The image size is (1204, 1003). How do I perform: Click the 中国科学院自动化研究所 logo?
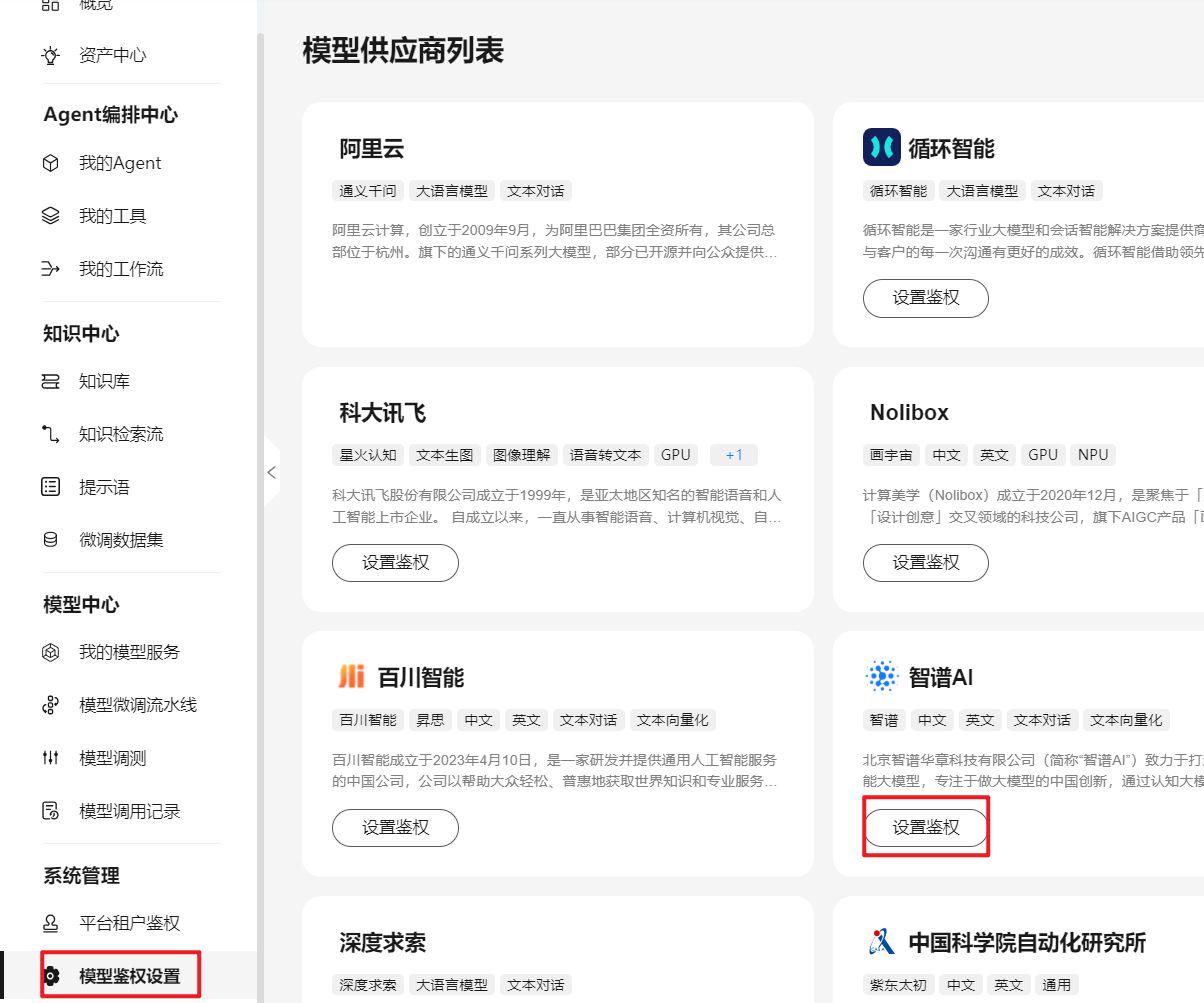coord(881,942)
